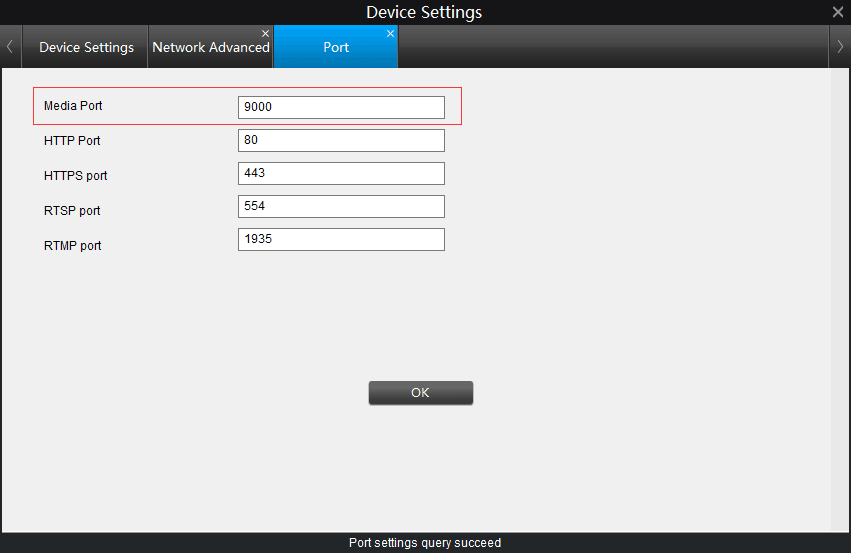Close the Device Settings window
851x553 pixels.
pos(838,12)
